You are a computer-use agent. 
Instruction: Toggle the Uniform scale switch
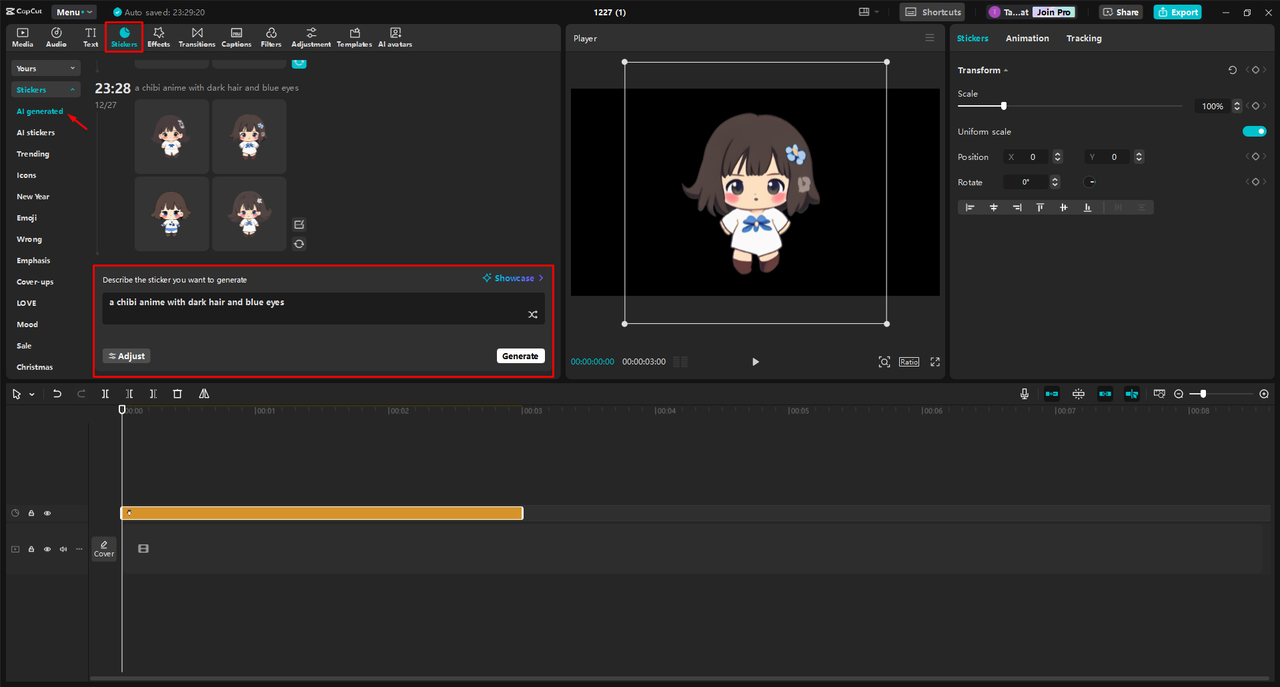(1254, 131)
